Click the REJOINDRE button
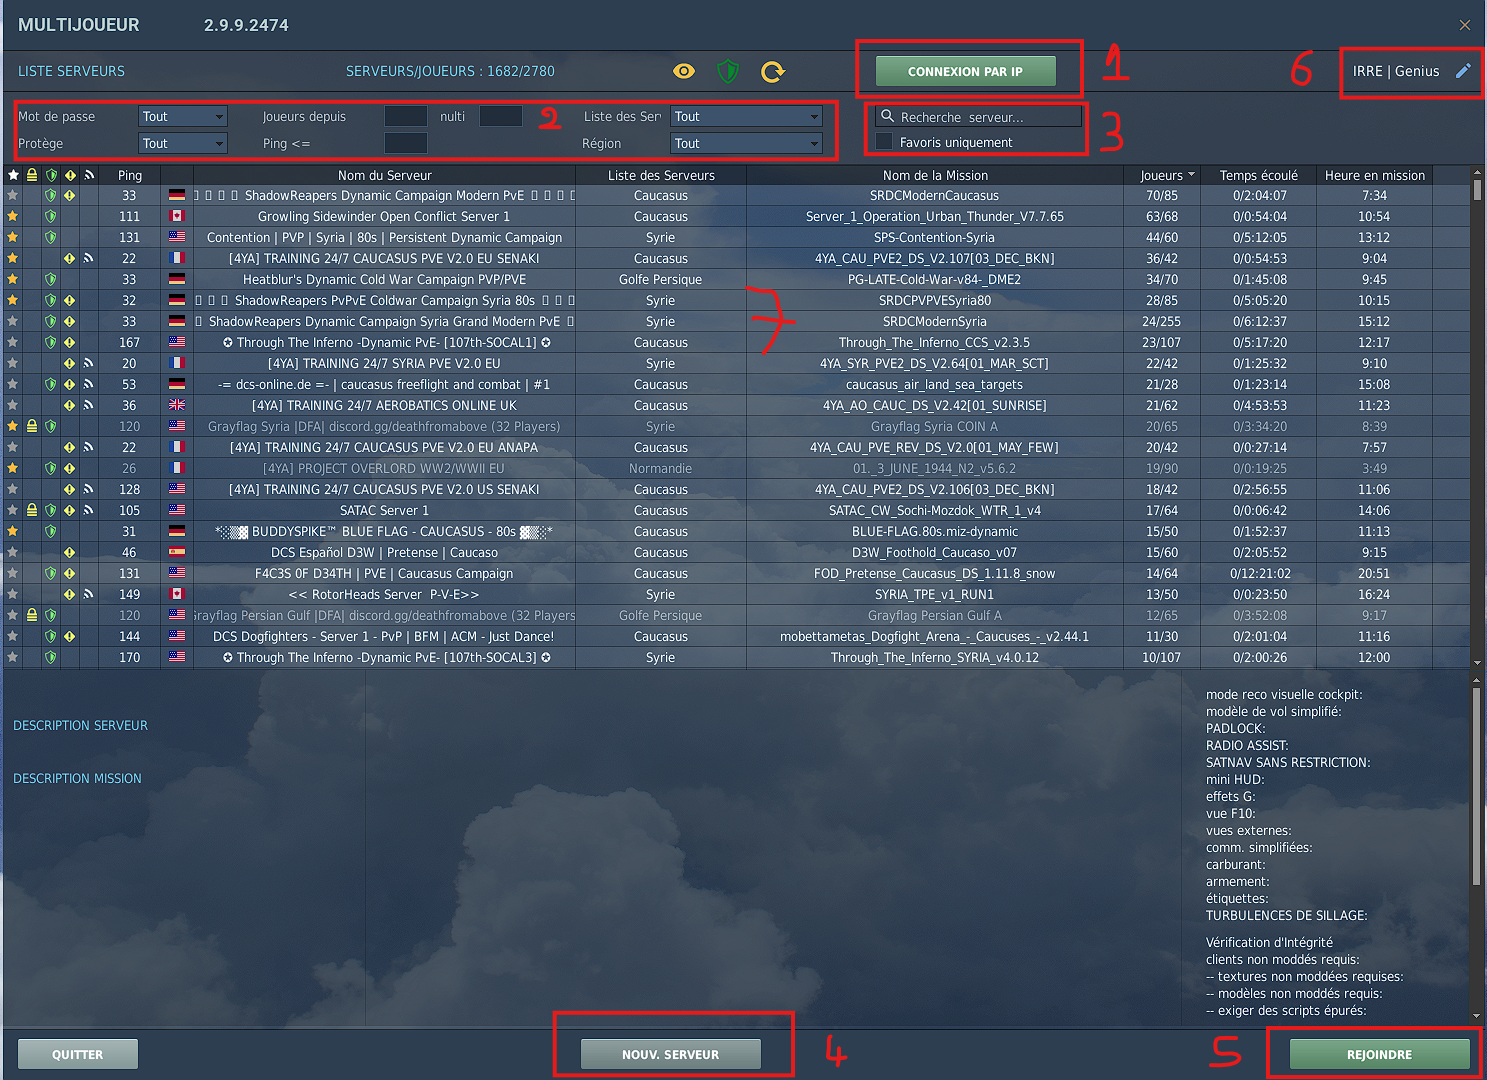This screenshot has width=1487, height=1080. point(1379,1054)
